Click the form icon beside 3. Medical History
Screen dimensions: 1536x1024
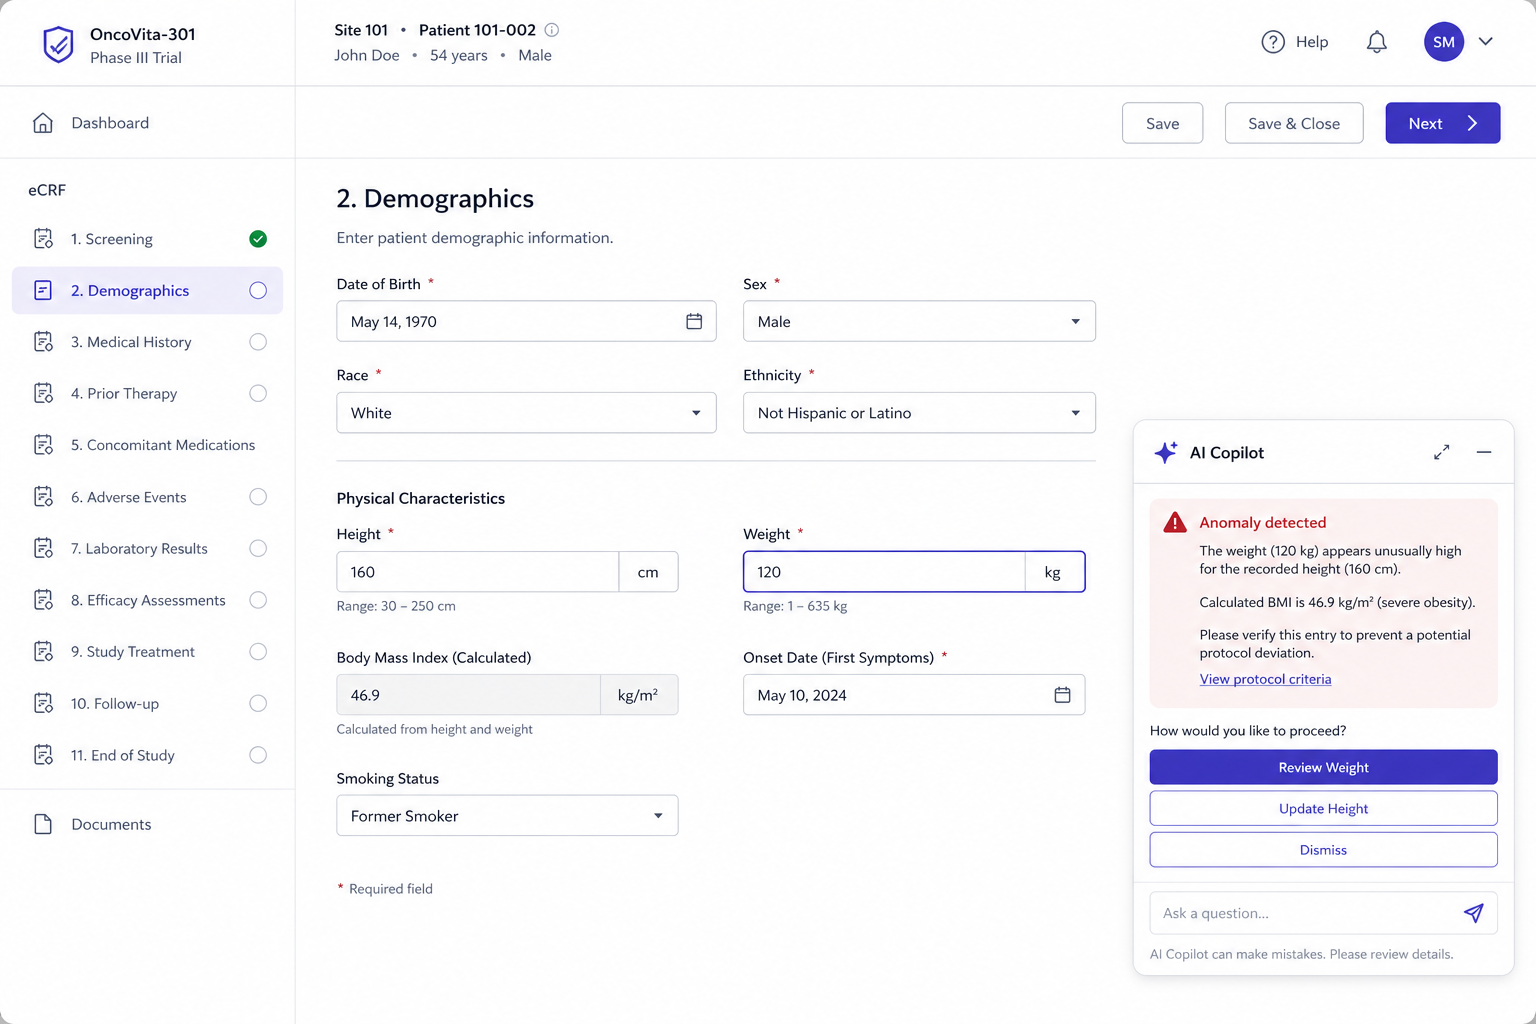(x=43, y=342)
